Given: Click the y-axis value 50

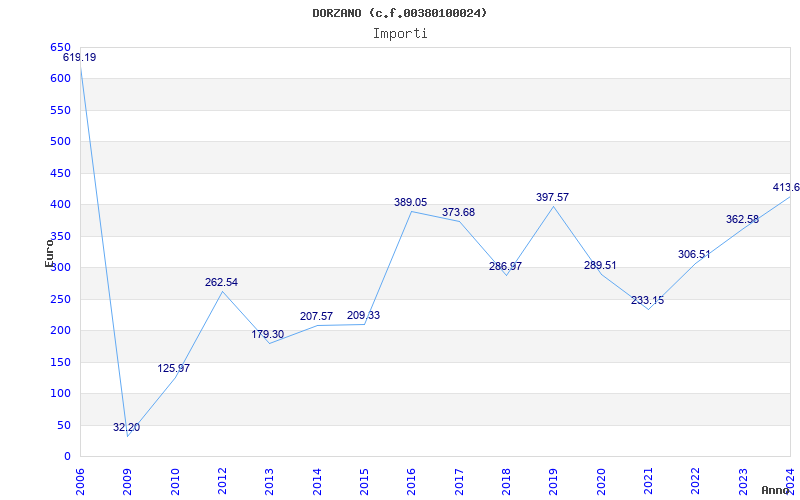Looking at the screenshot, I should 63,426.
